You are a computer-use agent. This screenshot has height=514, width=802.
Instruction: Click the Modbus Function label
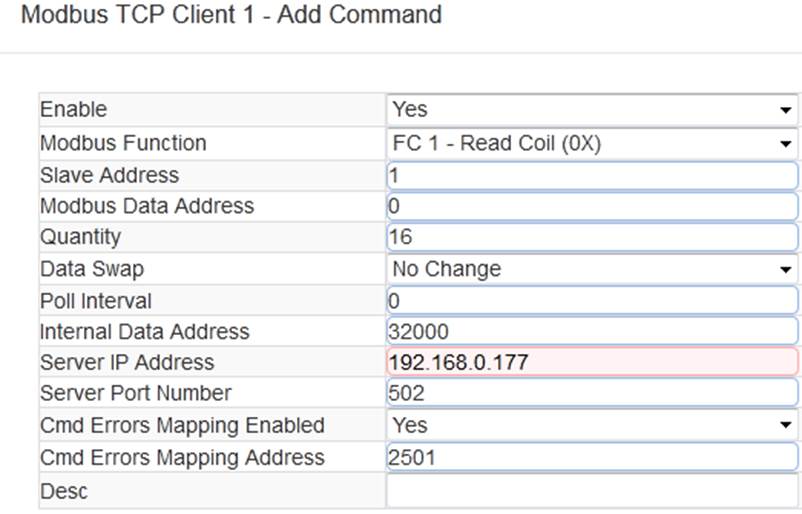123,143
